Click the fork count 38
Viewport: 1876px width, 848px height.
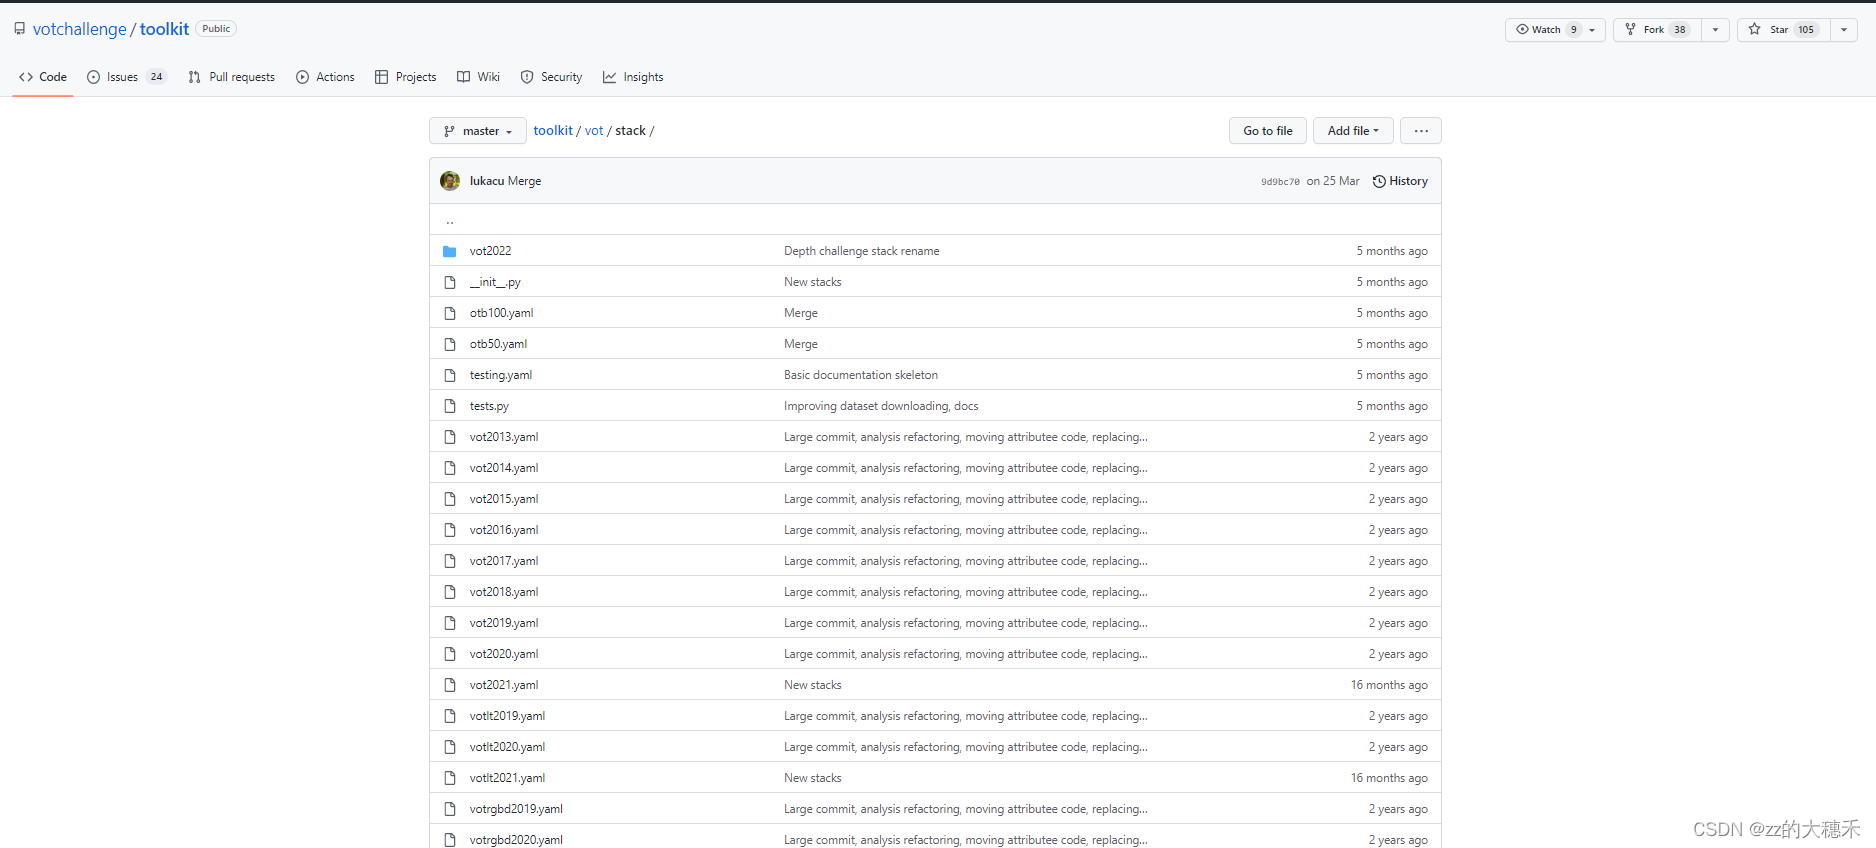[x=1680, y=30]
